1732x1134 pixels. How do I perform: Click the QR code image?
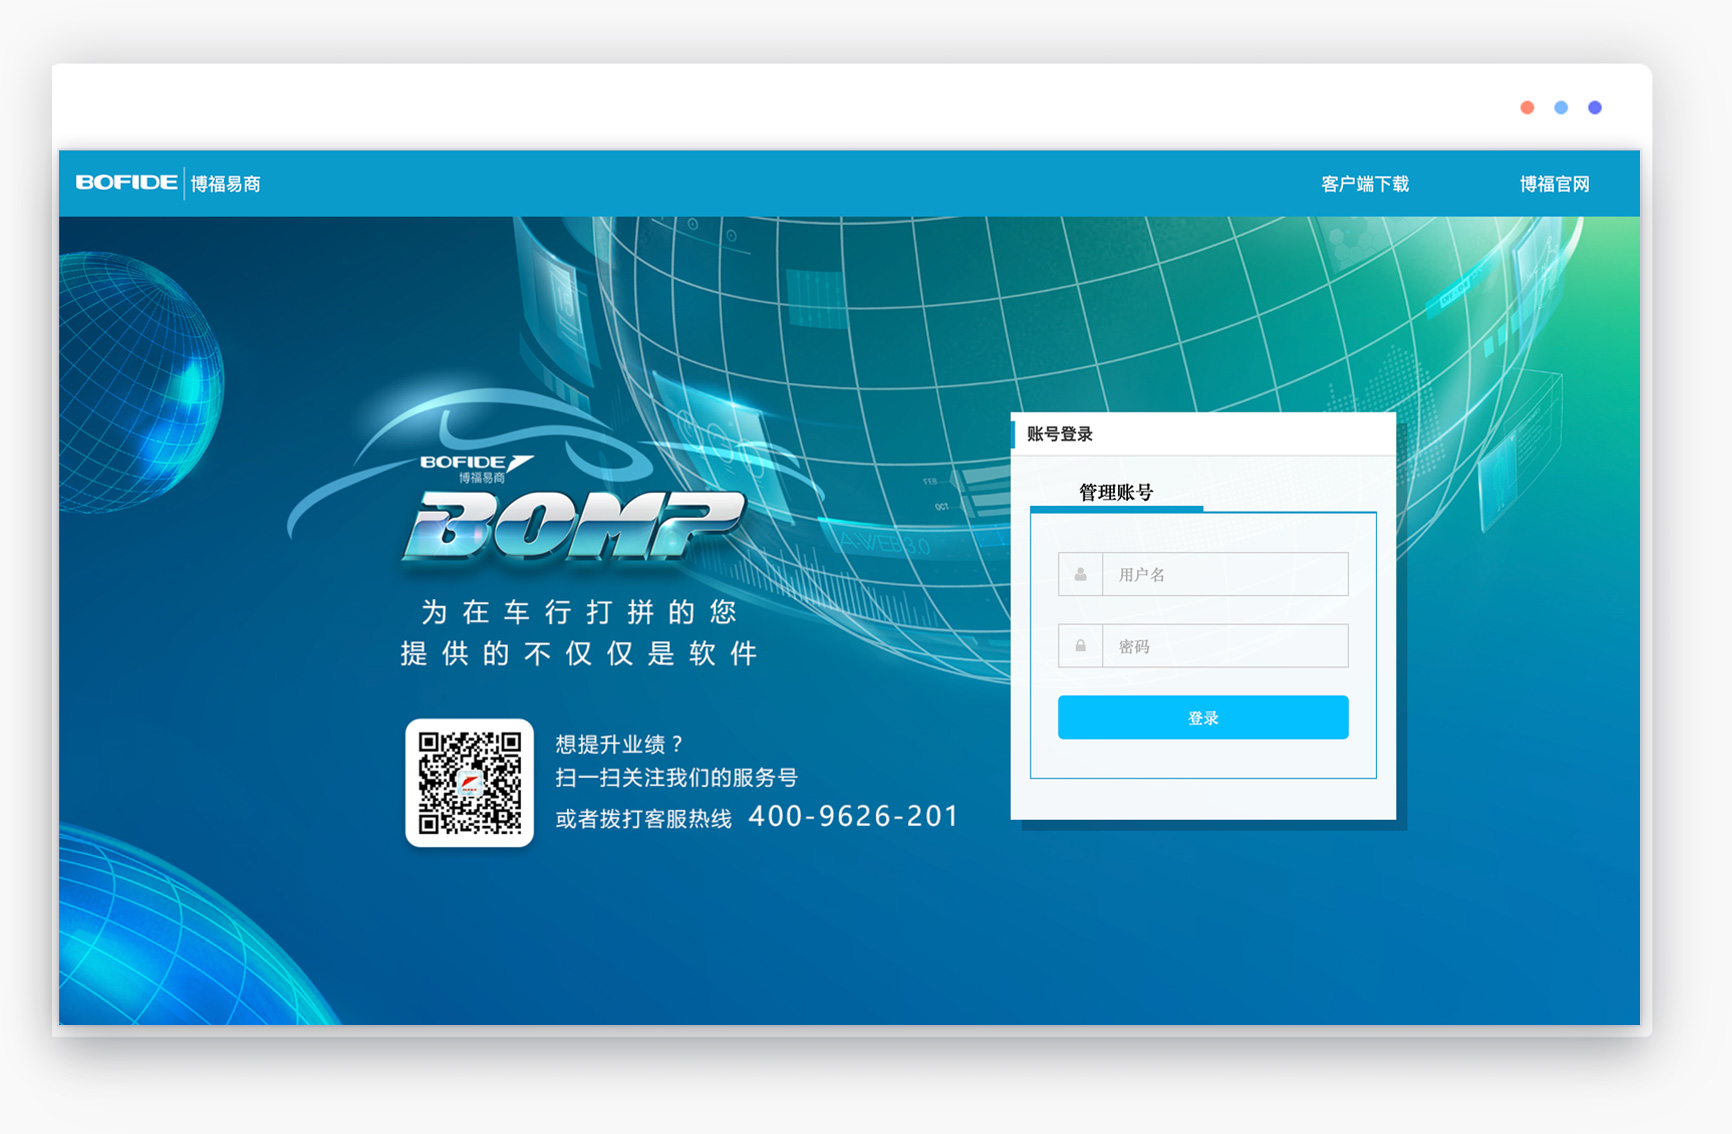pyautogui.click(x=469, y=783)
